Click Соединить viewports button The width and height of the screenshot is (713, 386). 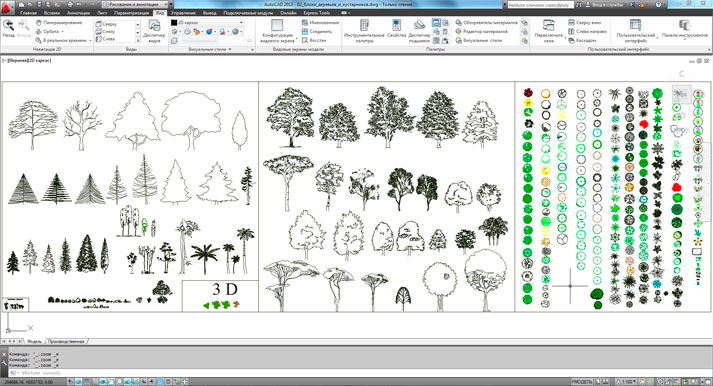click(317, 31)
